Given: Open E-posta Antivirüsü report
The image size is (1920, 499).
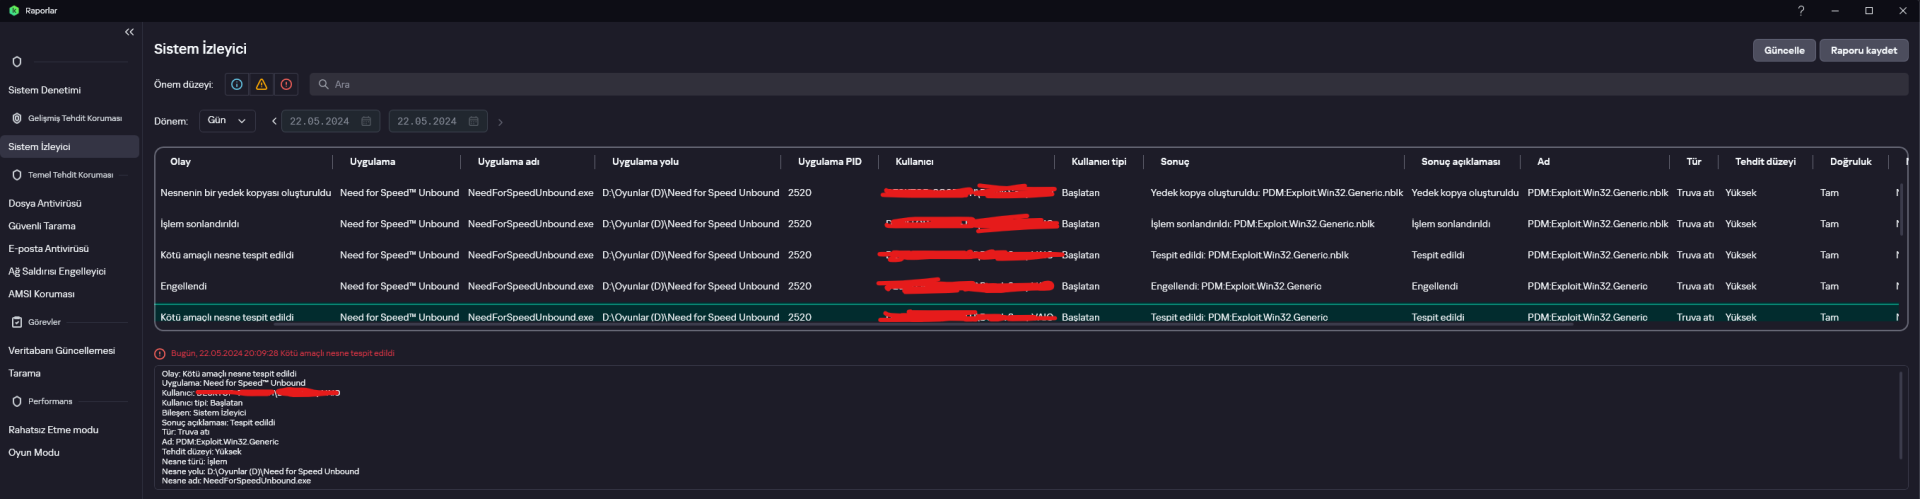Looking at the screenshot, I should (x=48, y=249).
